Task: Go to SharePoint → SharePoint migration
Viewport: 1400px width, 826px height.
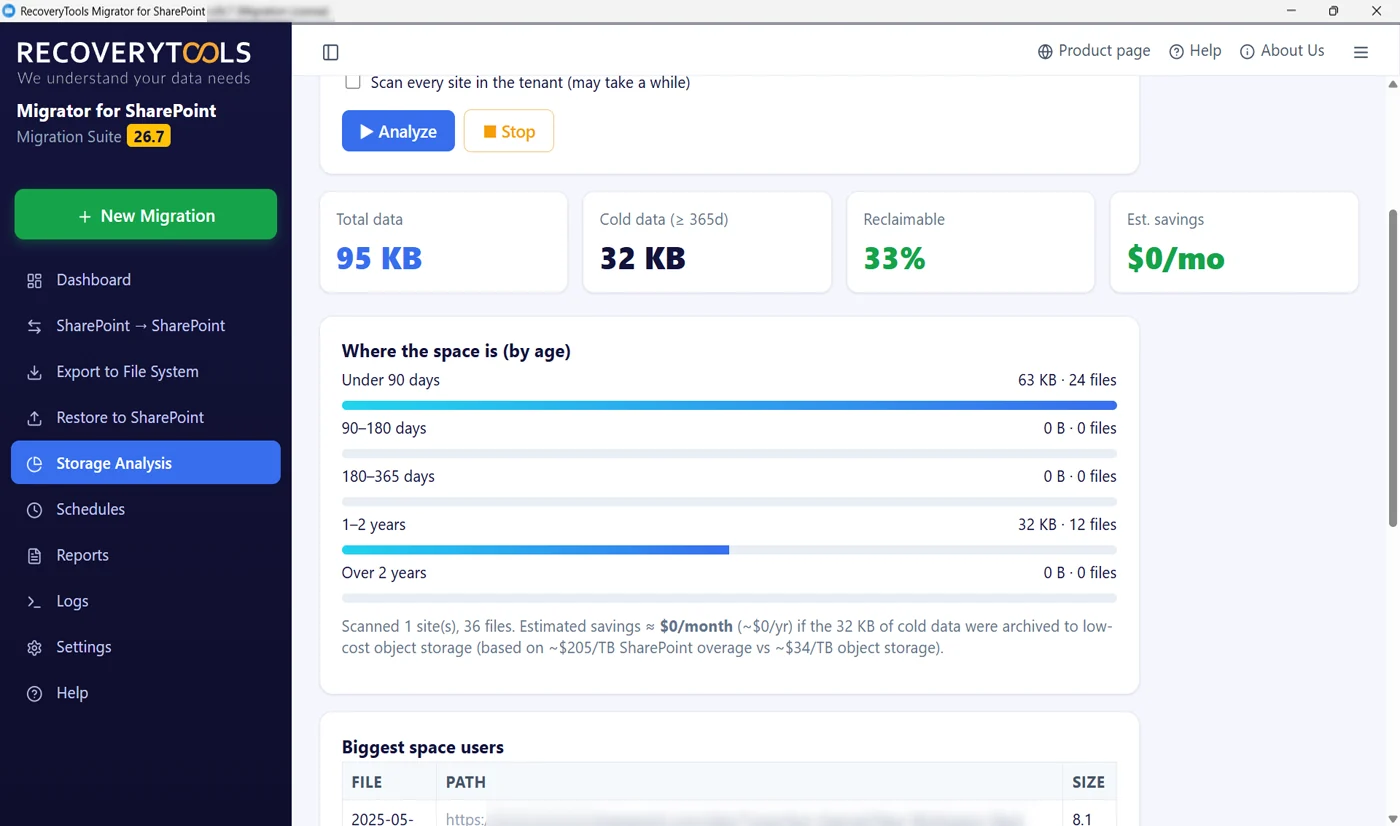Action: point(146,326)
